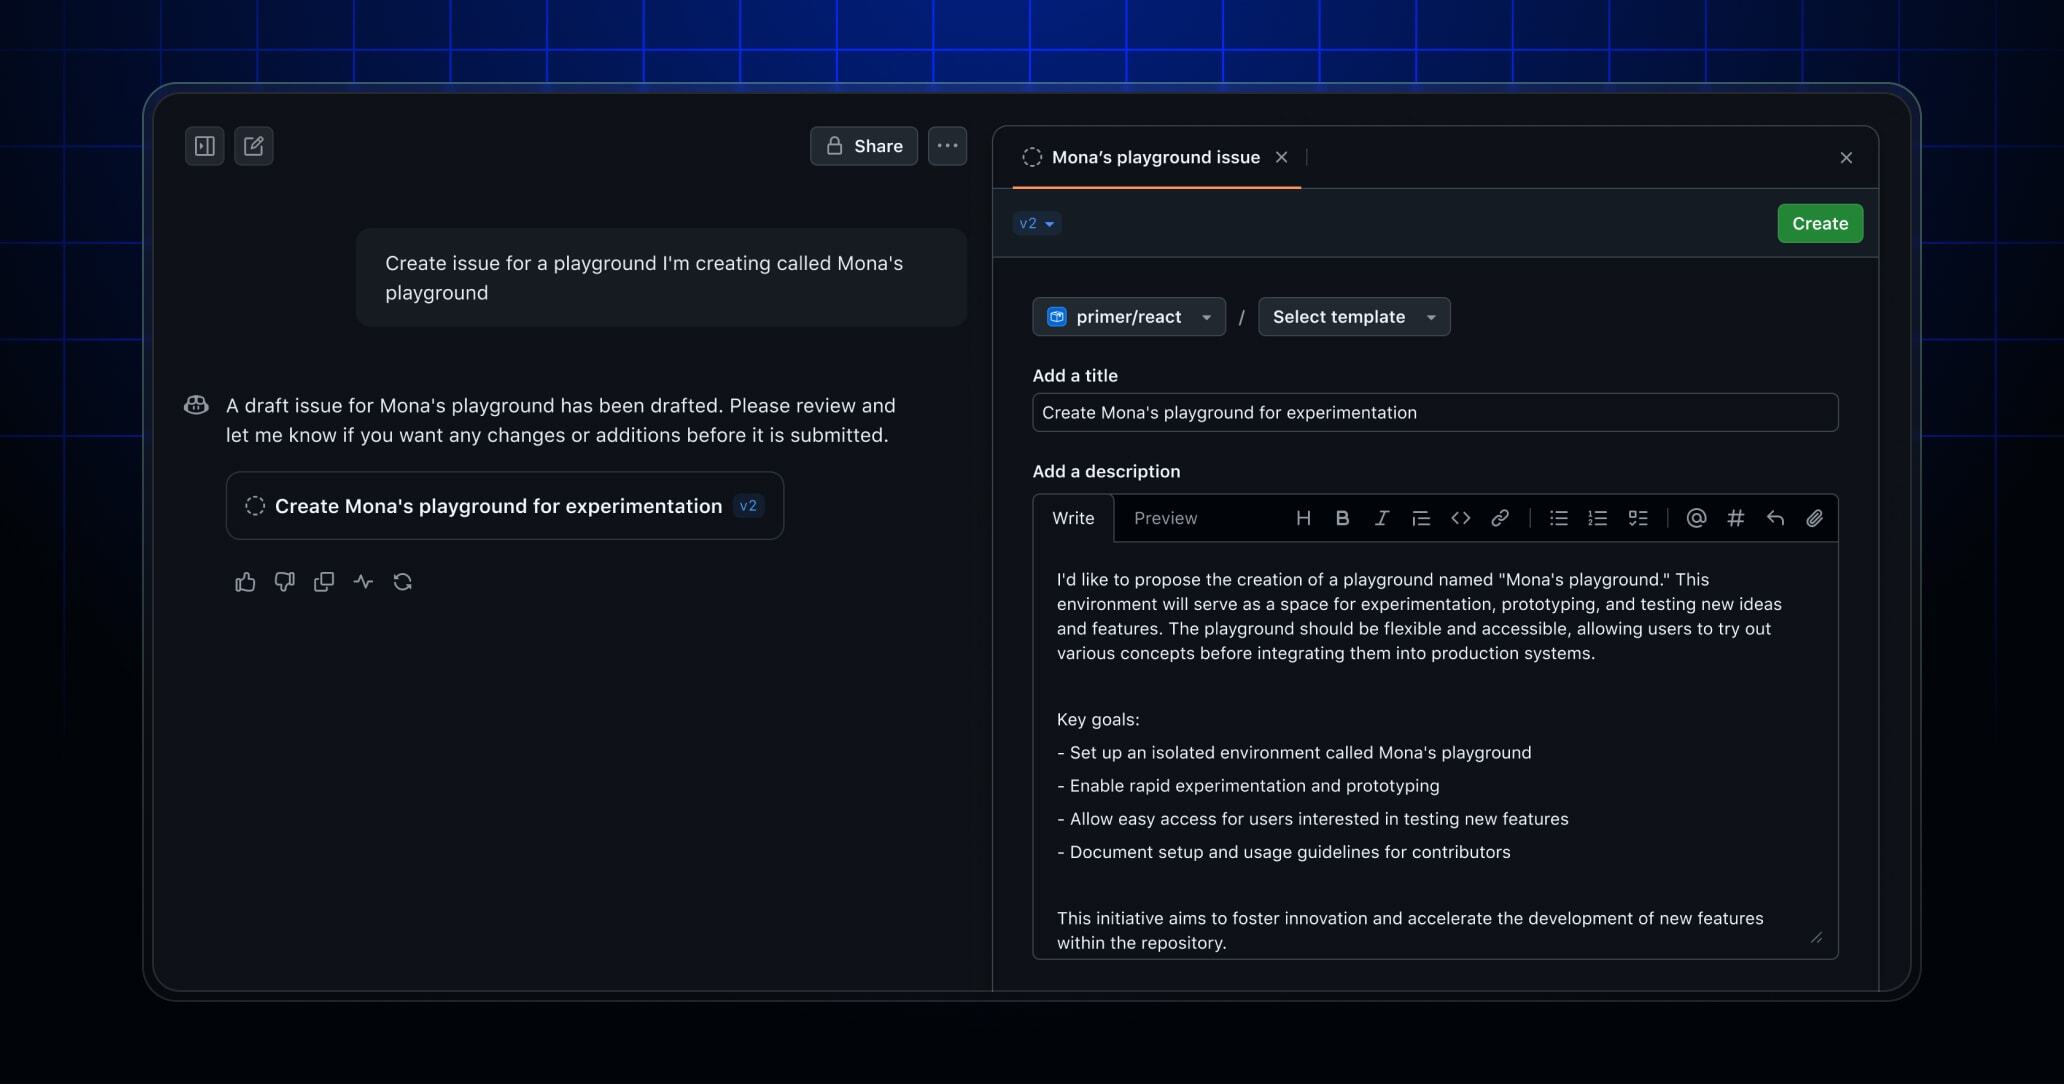
Task: Click the "Enable rapid experimentation and prototyping" line
Action: 1248,786
